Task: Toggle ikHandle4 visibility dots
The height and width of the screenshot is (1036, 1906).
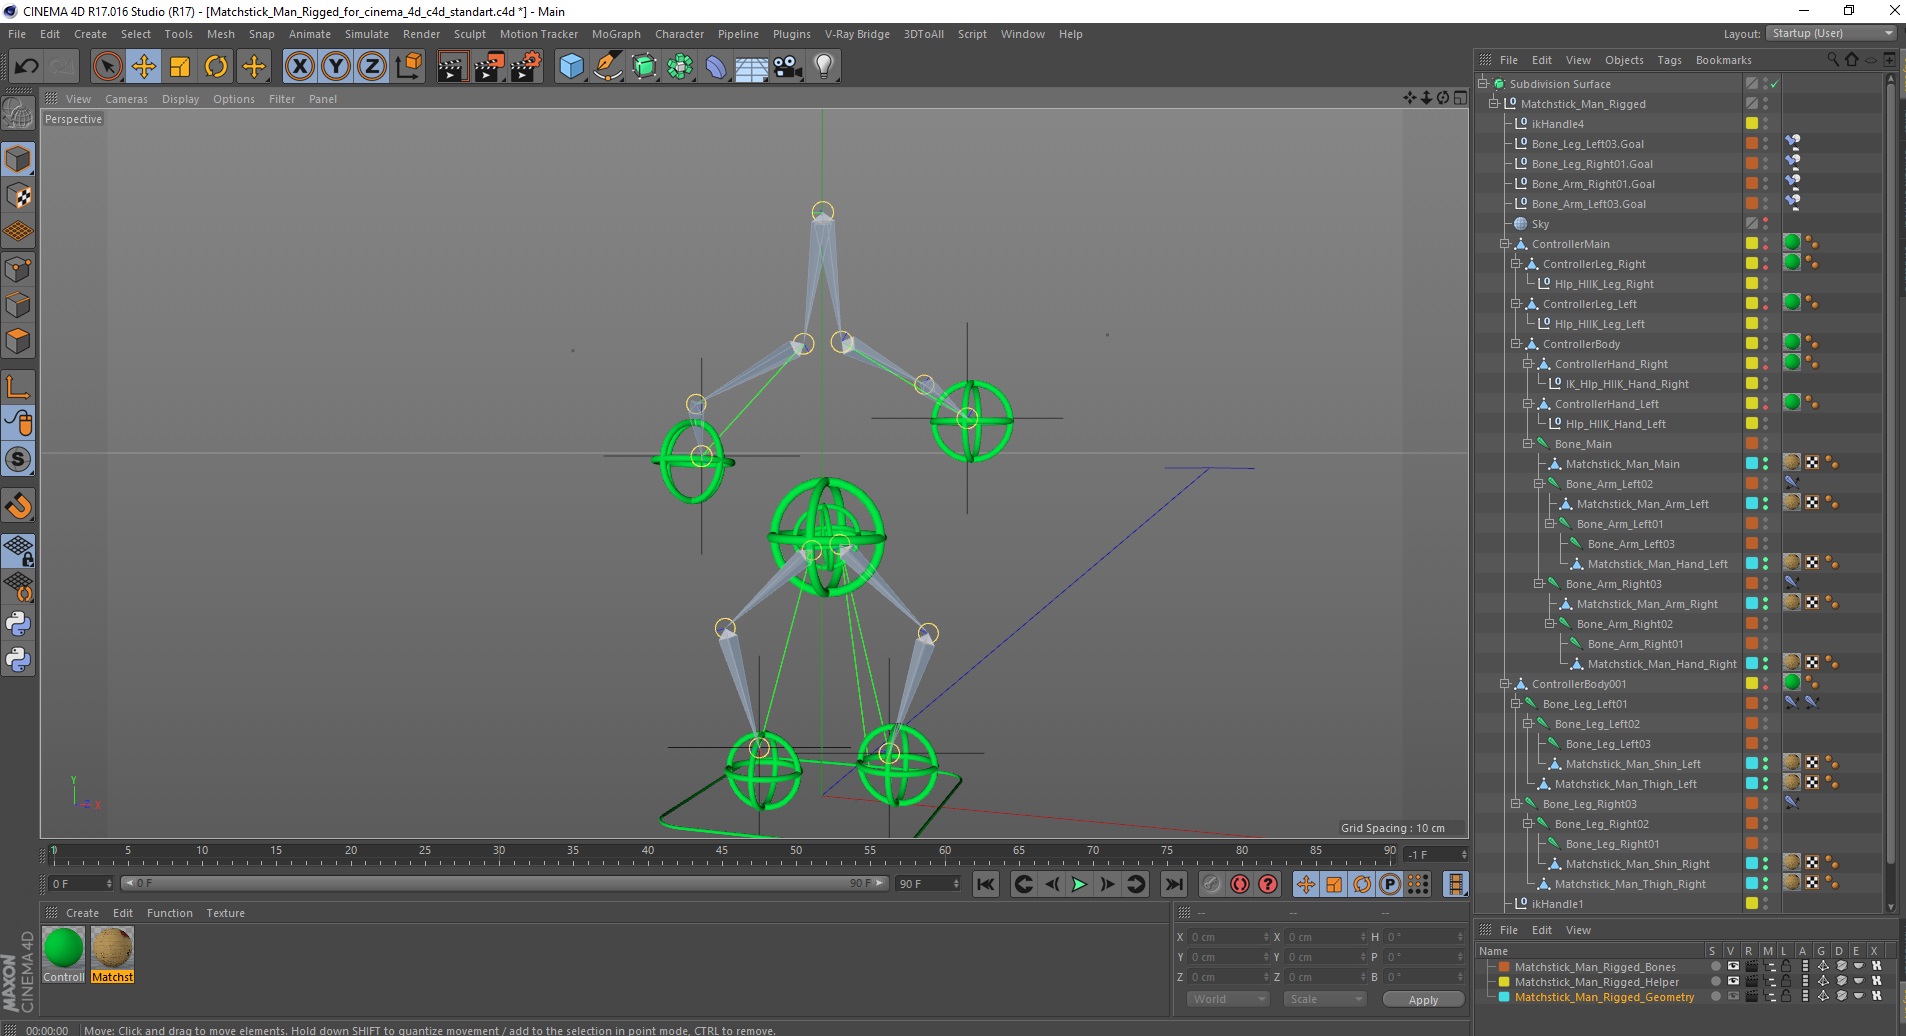Action: 1765,124
